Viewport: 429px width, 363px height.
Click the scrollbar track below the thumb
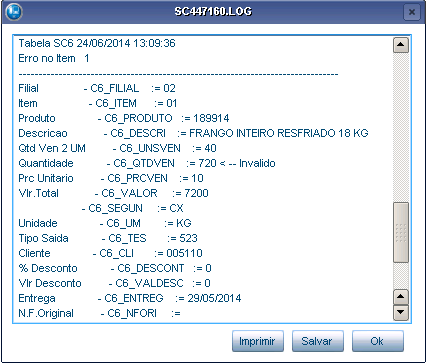point(401,276)
